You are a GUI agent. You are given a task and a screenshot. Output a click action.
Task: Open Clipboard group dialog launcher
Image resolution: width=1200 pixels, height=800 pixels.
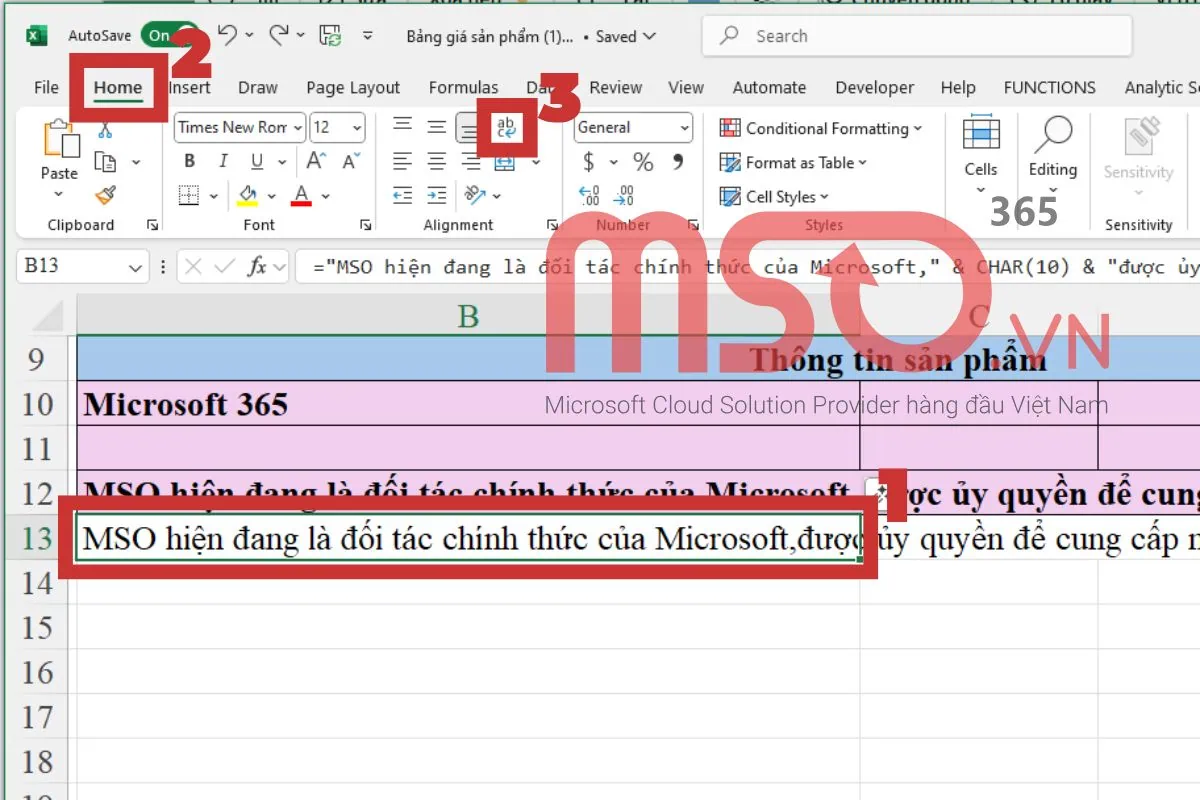[x=152, y=225]
